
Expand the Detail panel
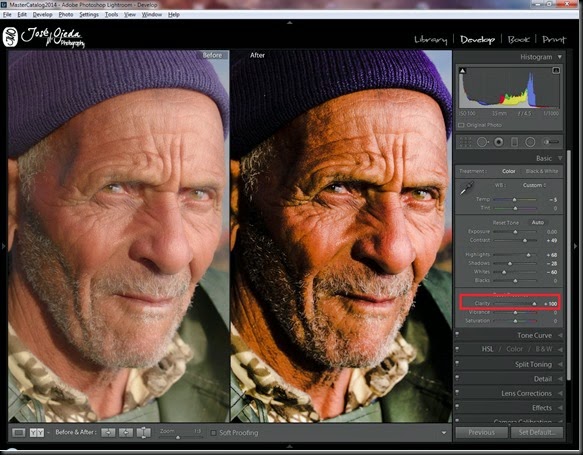coord(560,379)
